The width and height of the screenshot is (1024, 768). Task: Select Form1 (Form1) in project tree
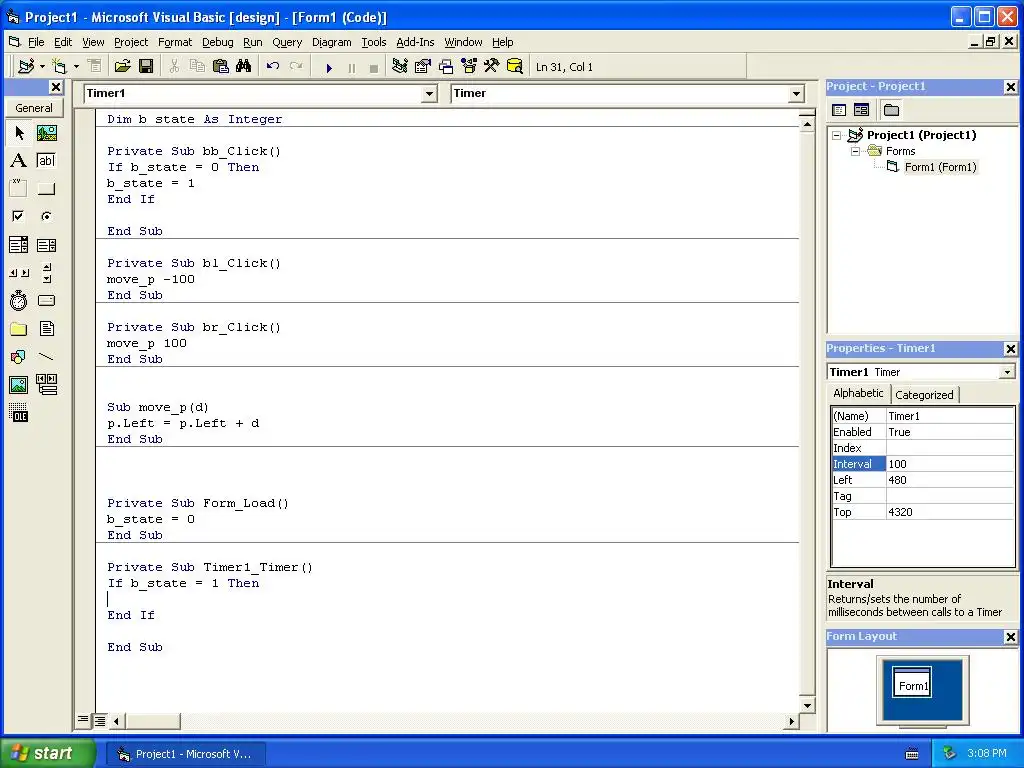coord(940,167)
